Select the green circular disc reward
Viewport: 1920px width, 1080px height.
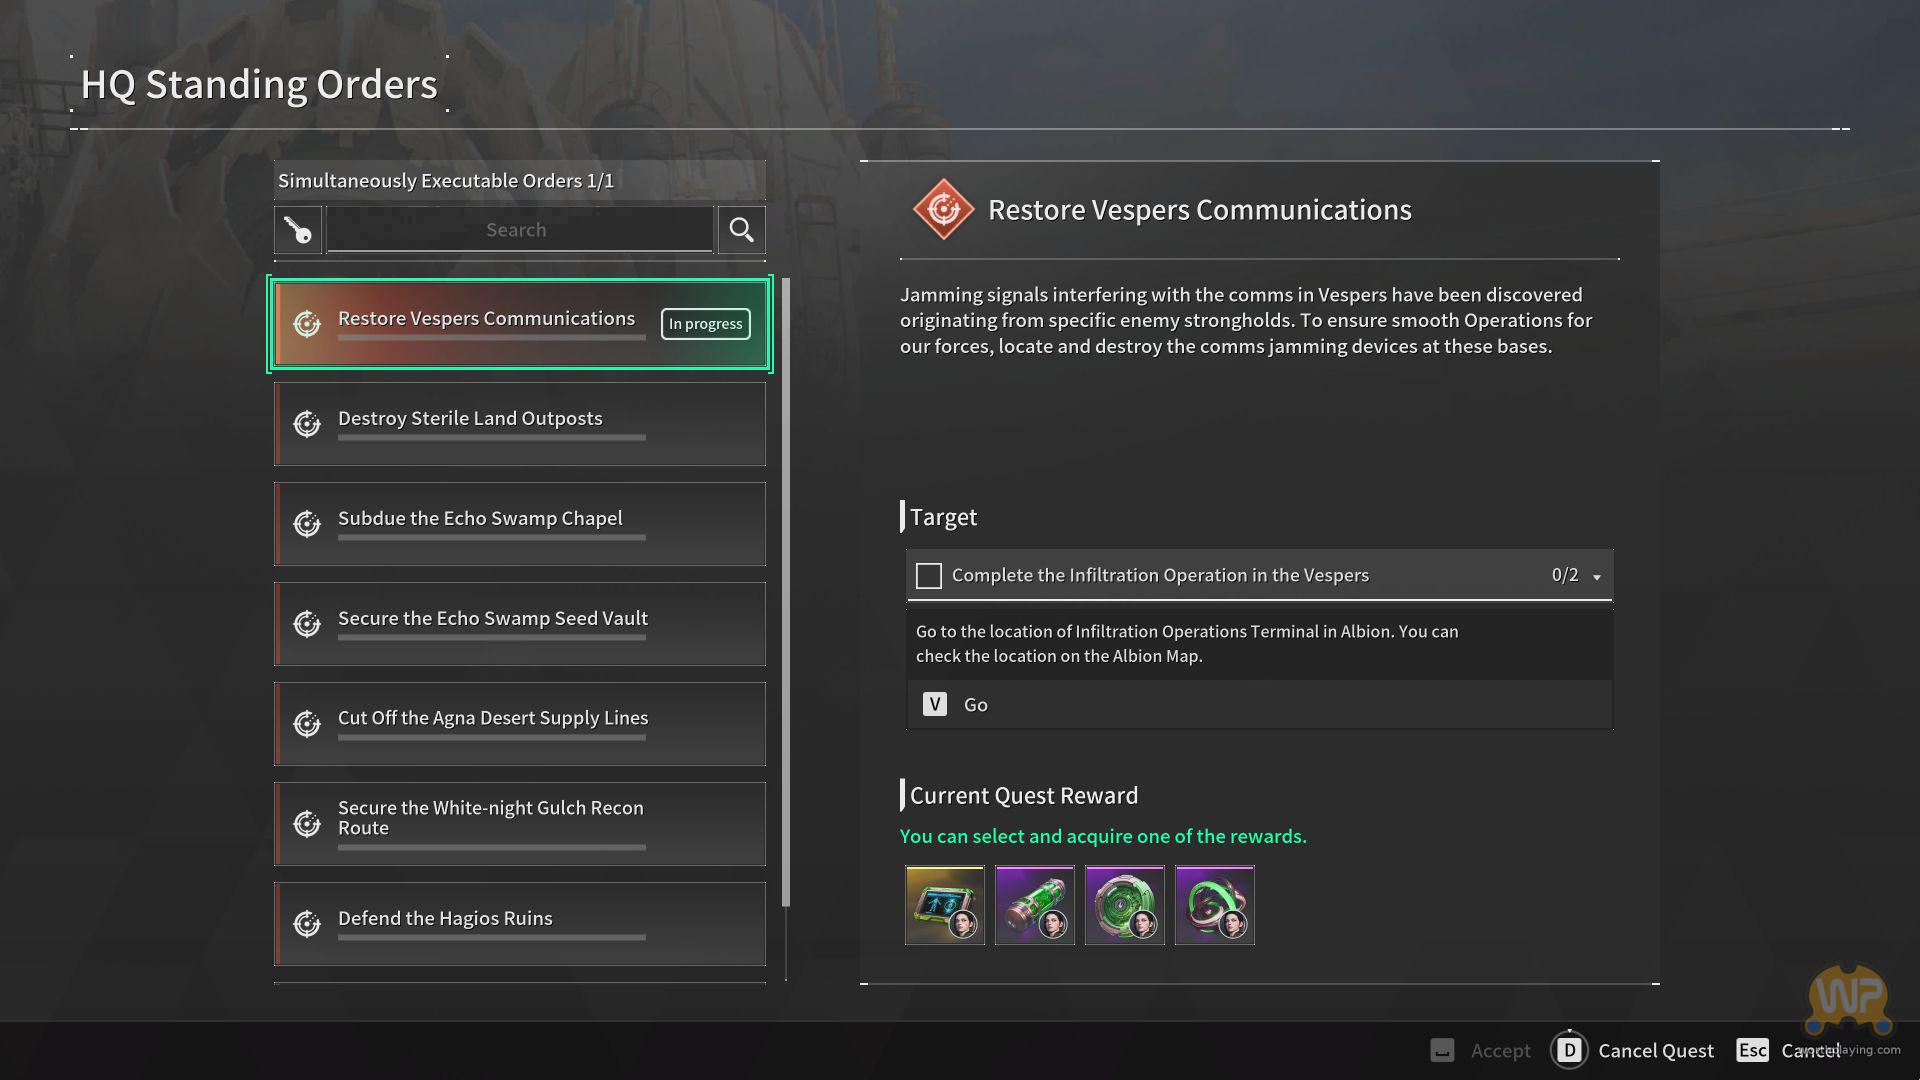[1124, 905]
